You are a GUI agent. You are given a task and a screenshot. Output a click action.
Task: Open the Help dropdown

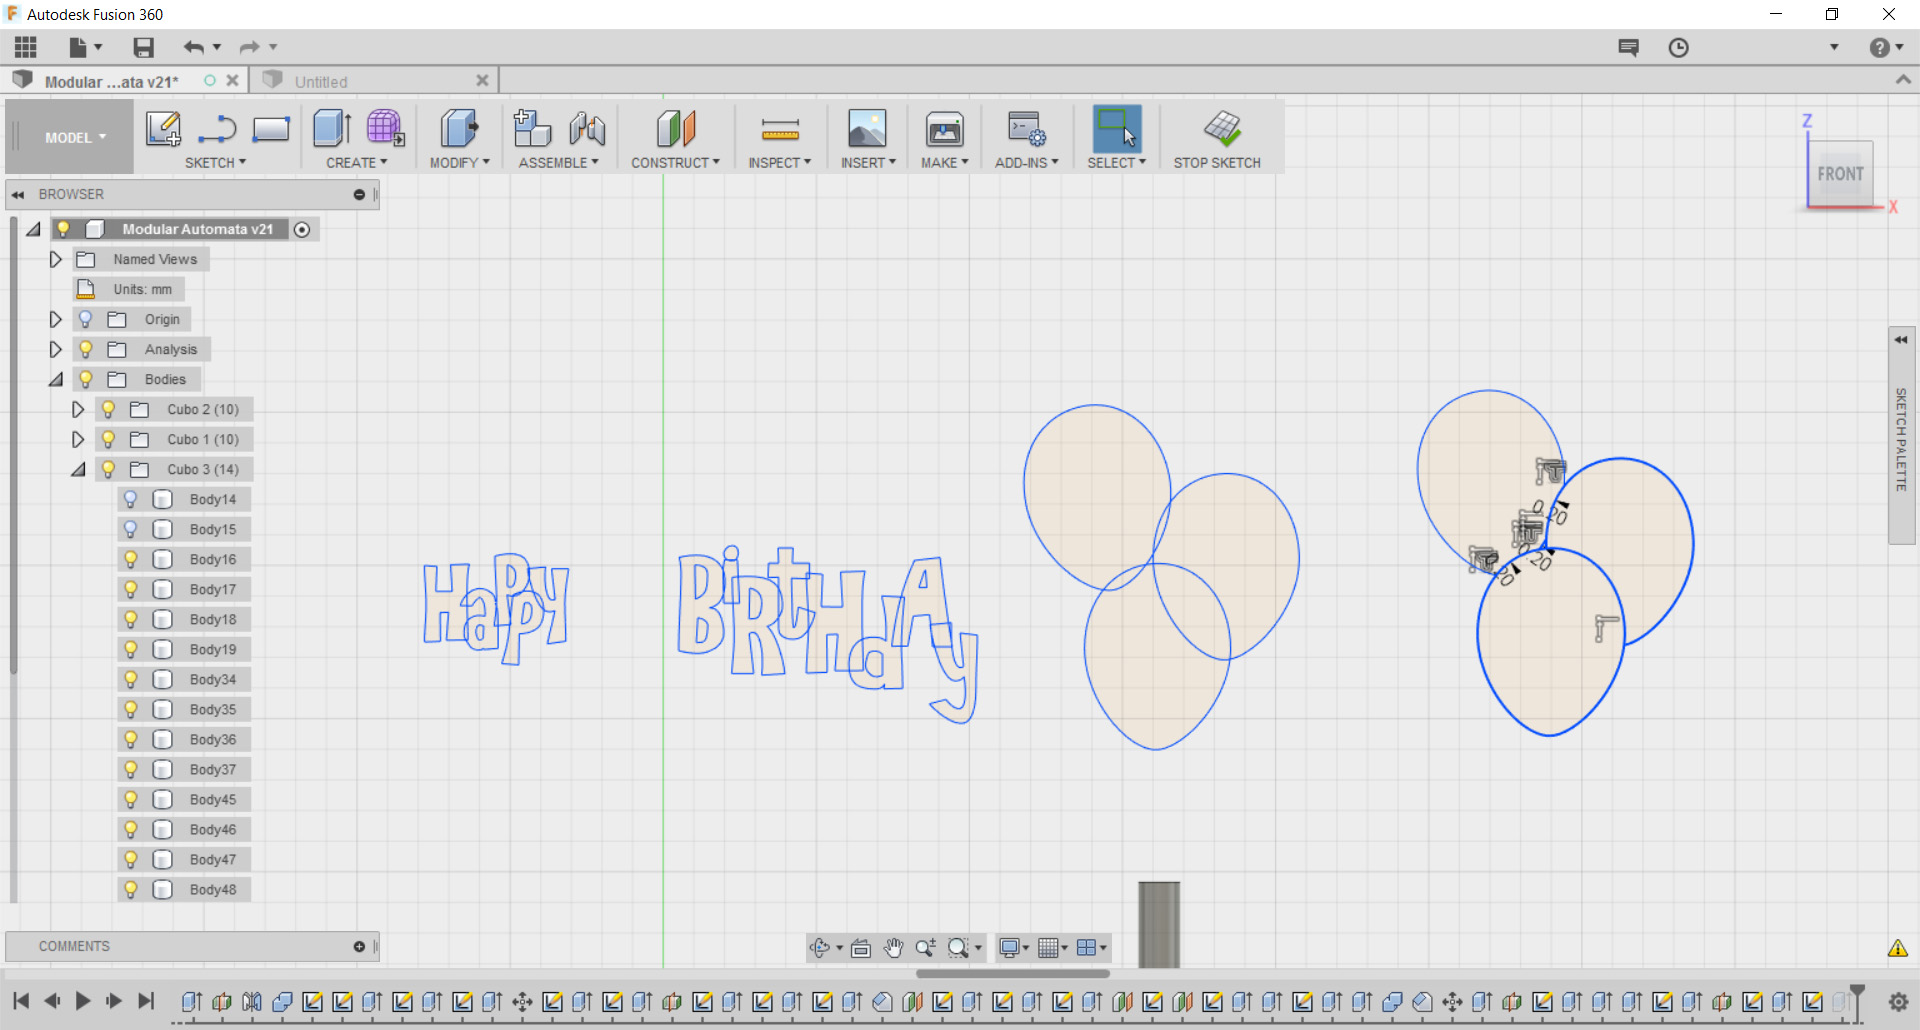(x=1886, y=47)
